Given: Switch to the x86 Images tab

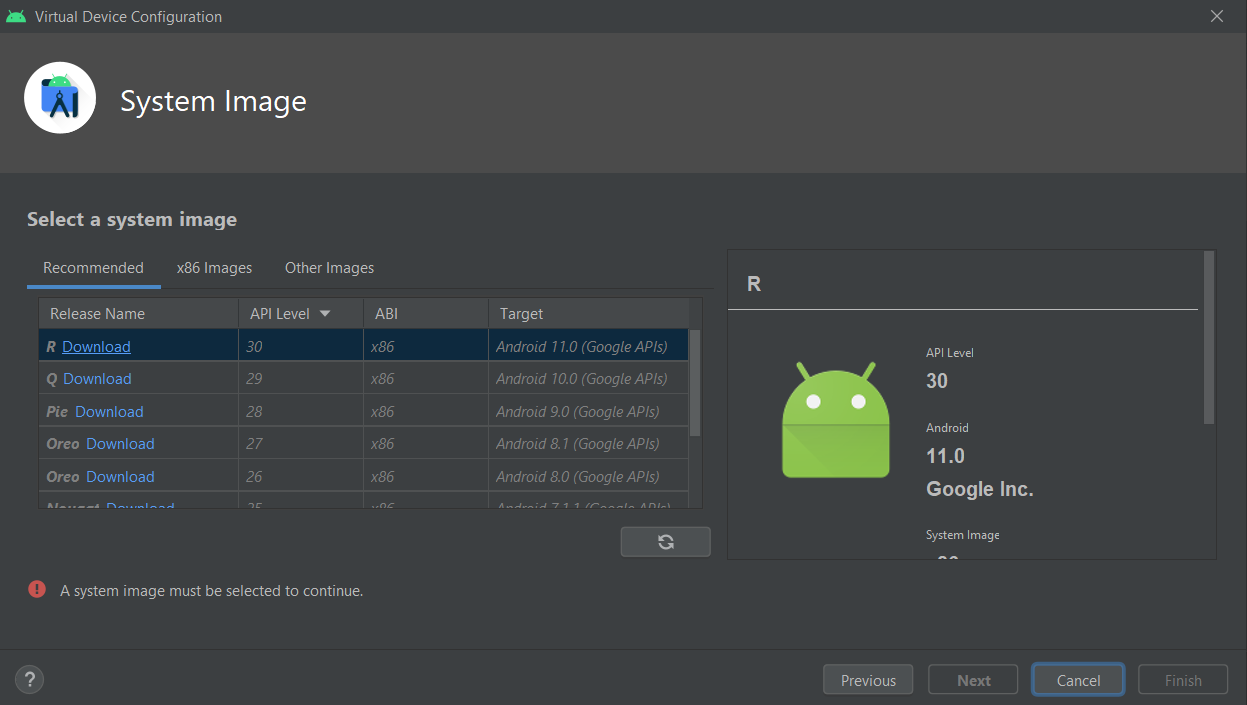Looking at the screenshot, I should (x=214, y=268).
